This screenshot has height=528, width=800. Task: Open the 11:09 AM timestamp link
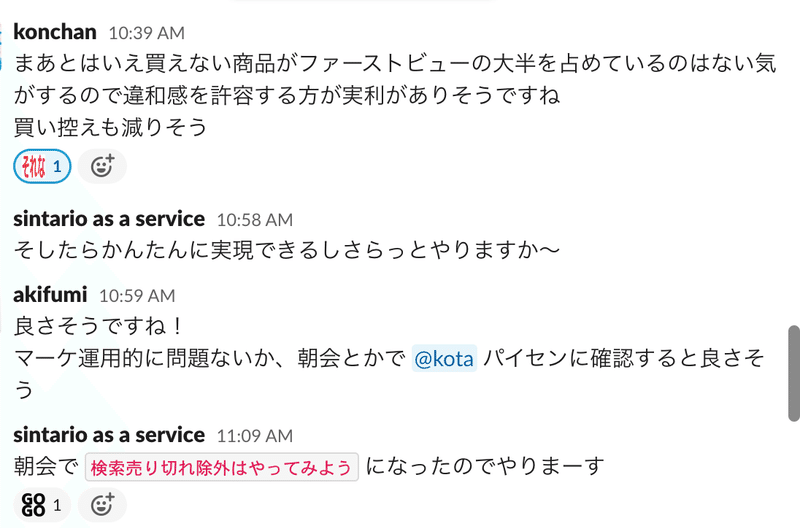click(255, 436)
